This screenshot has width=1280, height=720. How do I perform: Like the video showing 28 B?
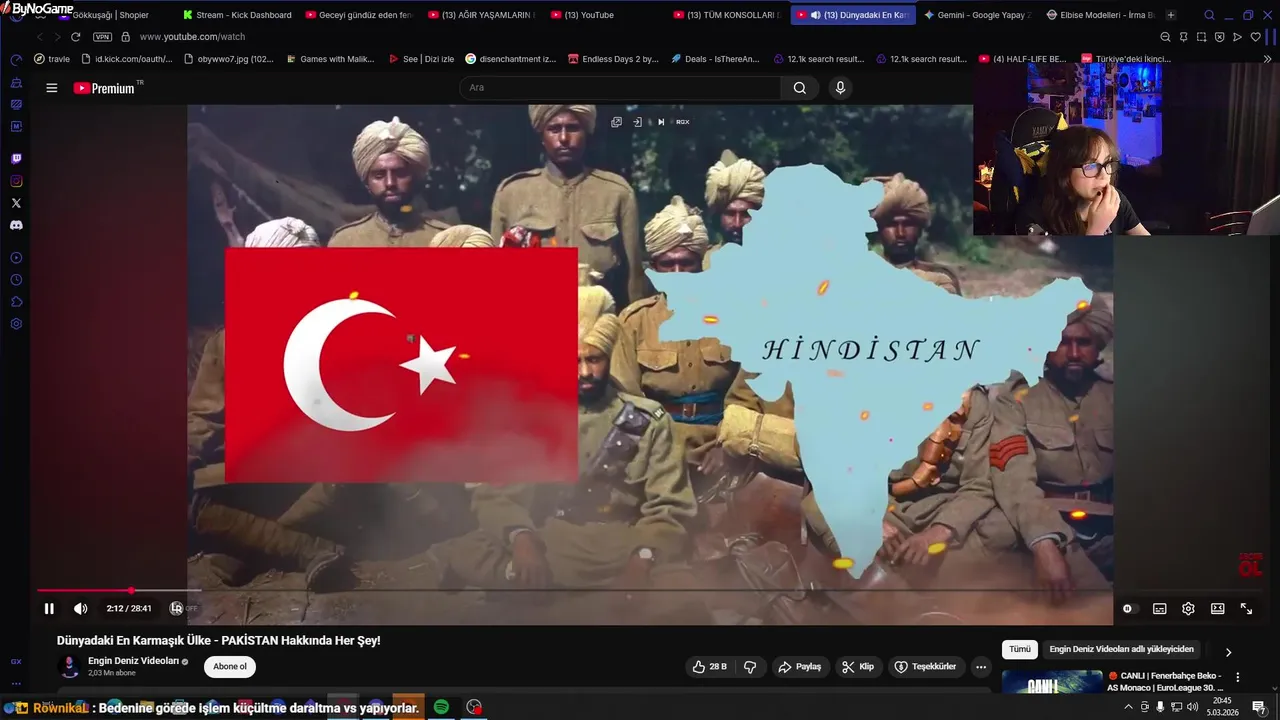click(710, 667)
